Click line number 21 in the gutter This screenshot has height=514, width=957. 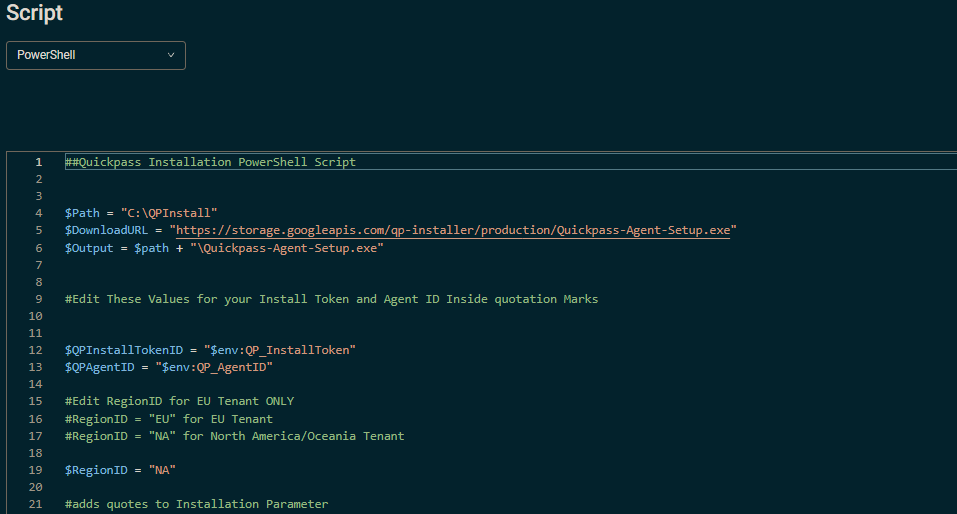(x=35, y=504)
